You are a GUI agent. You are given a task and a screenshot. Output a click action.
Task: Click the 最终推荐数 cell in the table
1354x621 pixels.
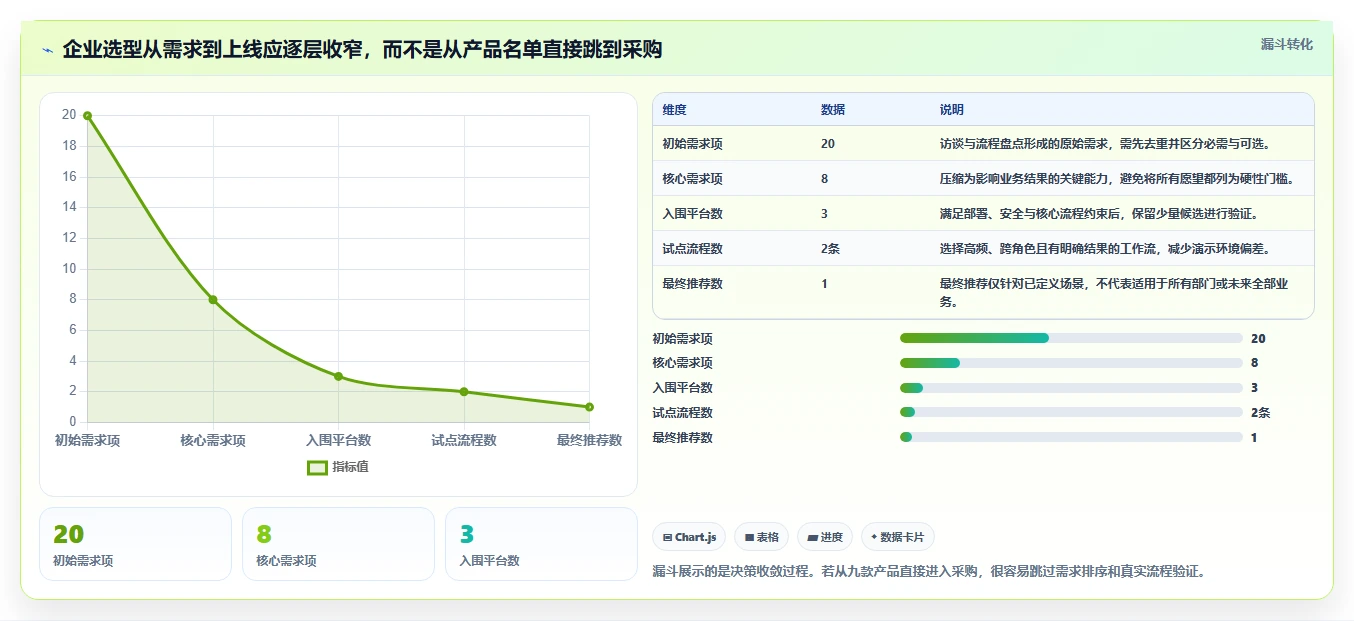pos(692,284)
